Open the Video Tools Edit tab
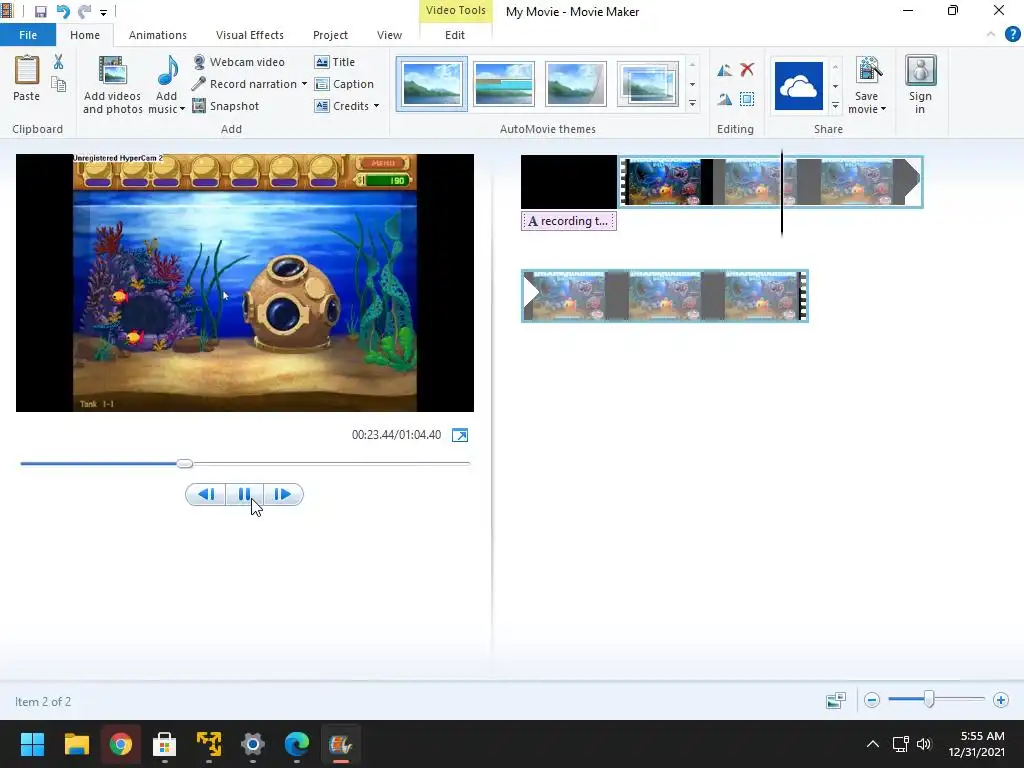This screenshot has height=768, width=1024. pyautogui.click(x=455, y=35)
